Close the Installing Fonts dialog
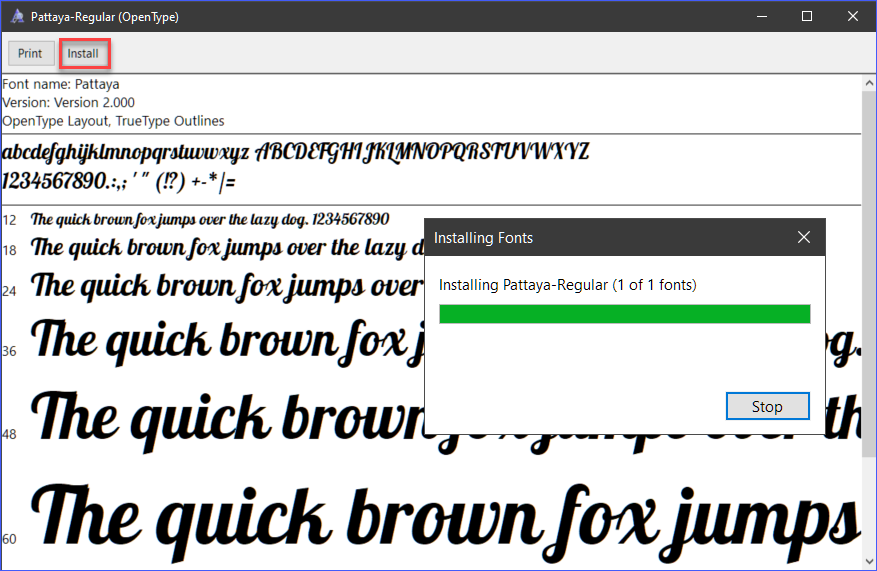877x571 pixels. (804, 237)
